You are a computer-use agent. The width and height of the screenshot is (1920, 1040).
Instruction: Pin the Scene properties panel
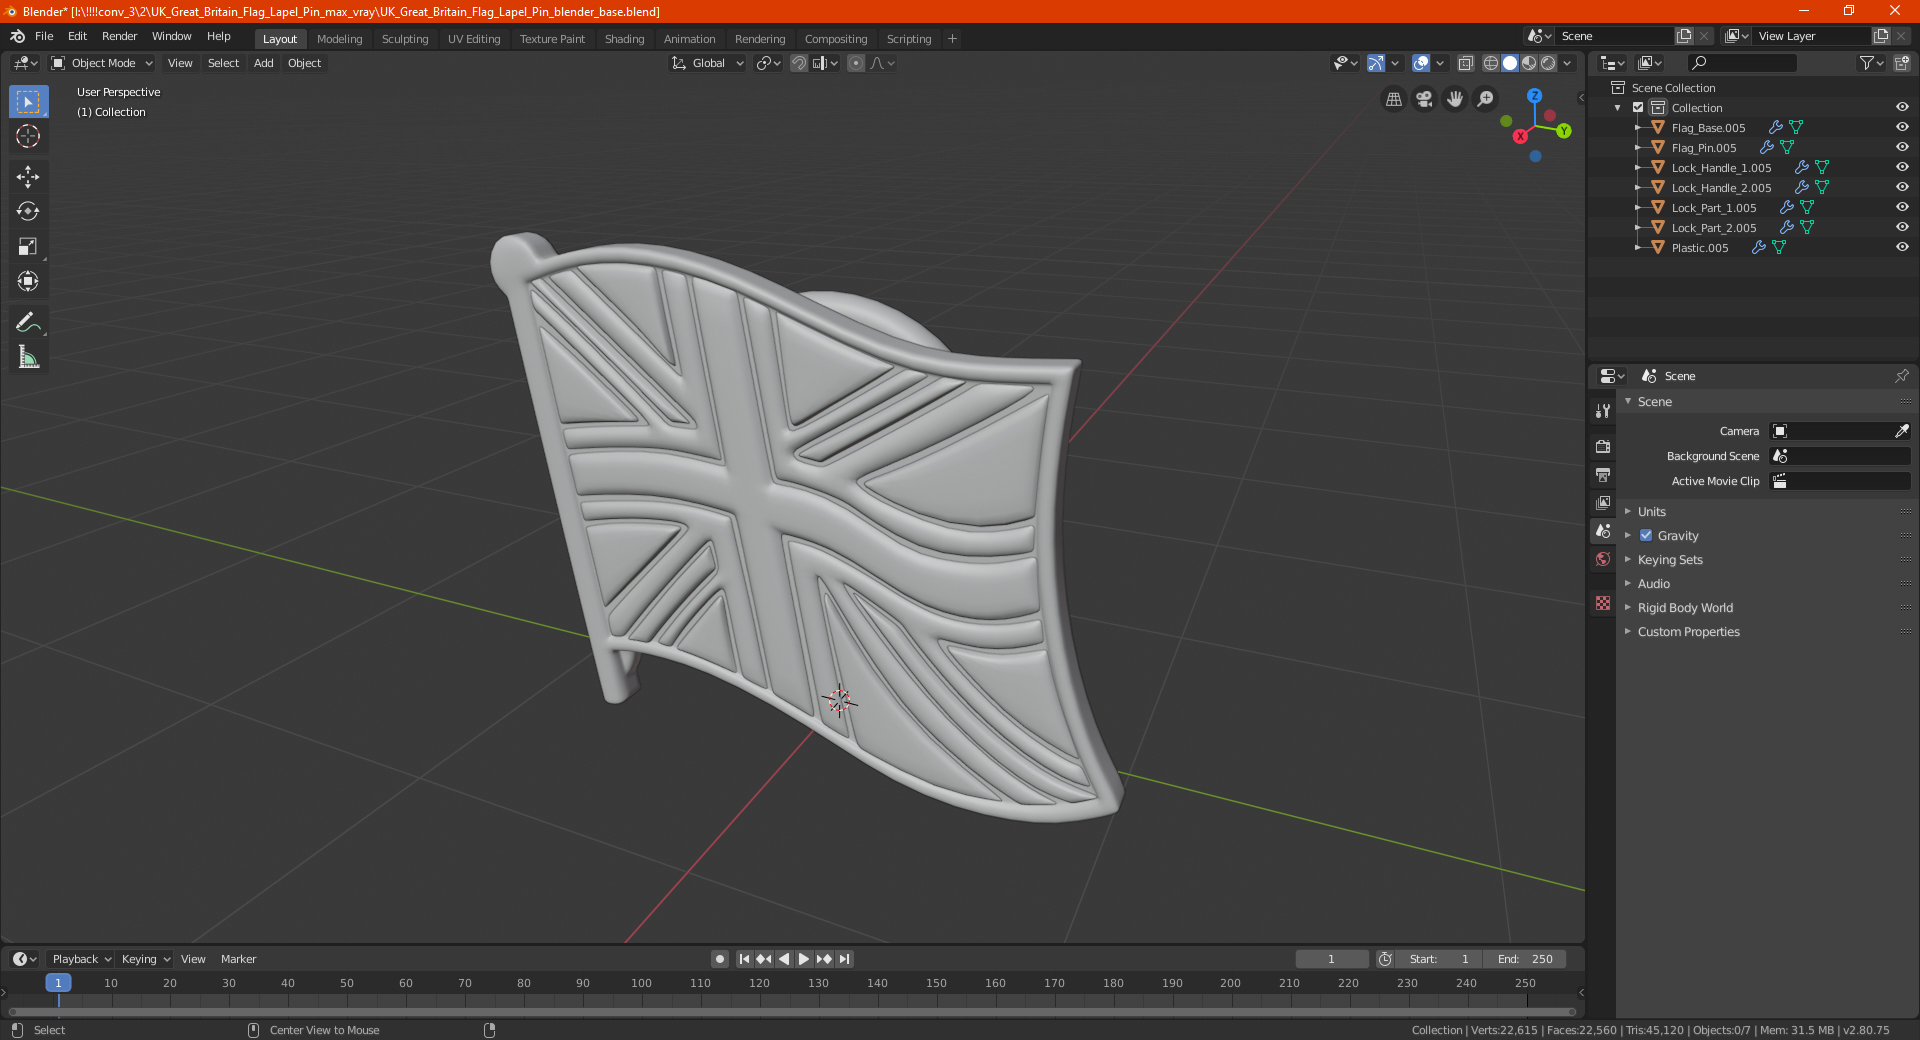[1901, 376]
